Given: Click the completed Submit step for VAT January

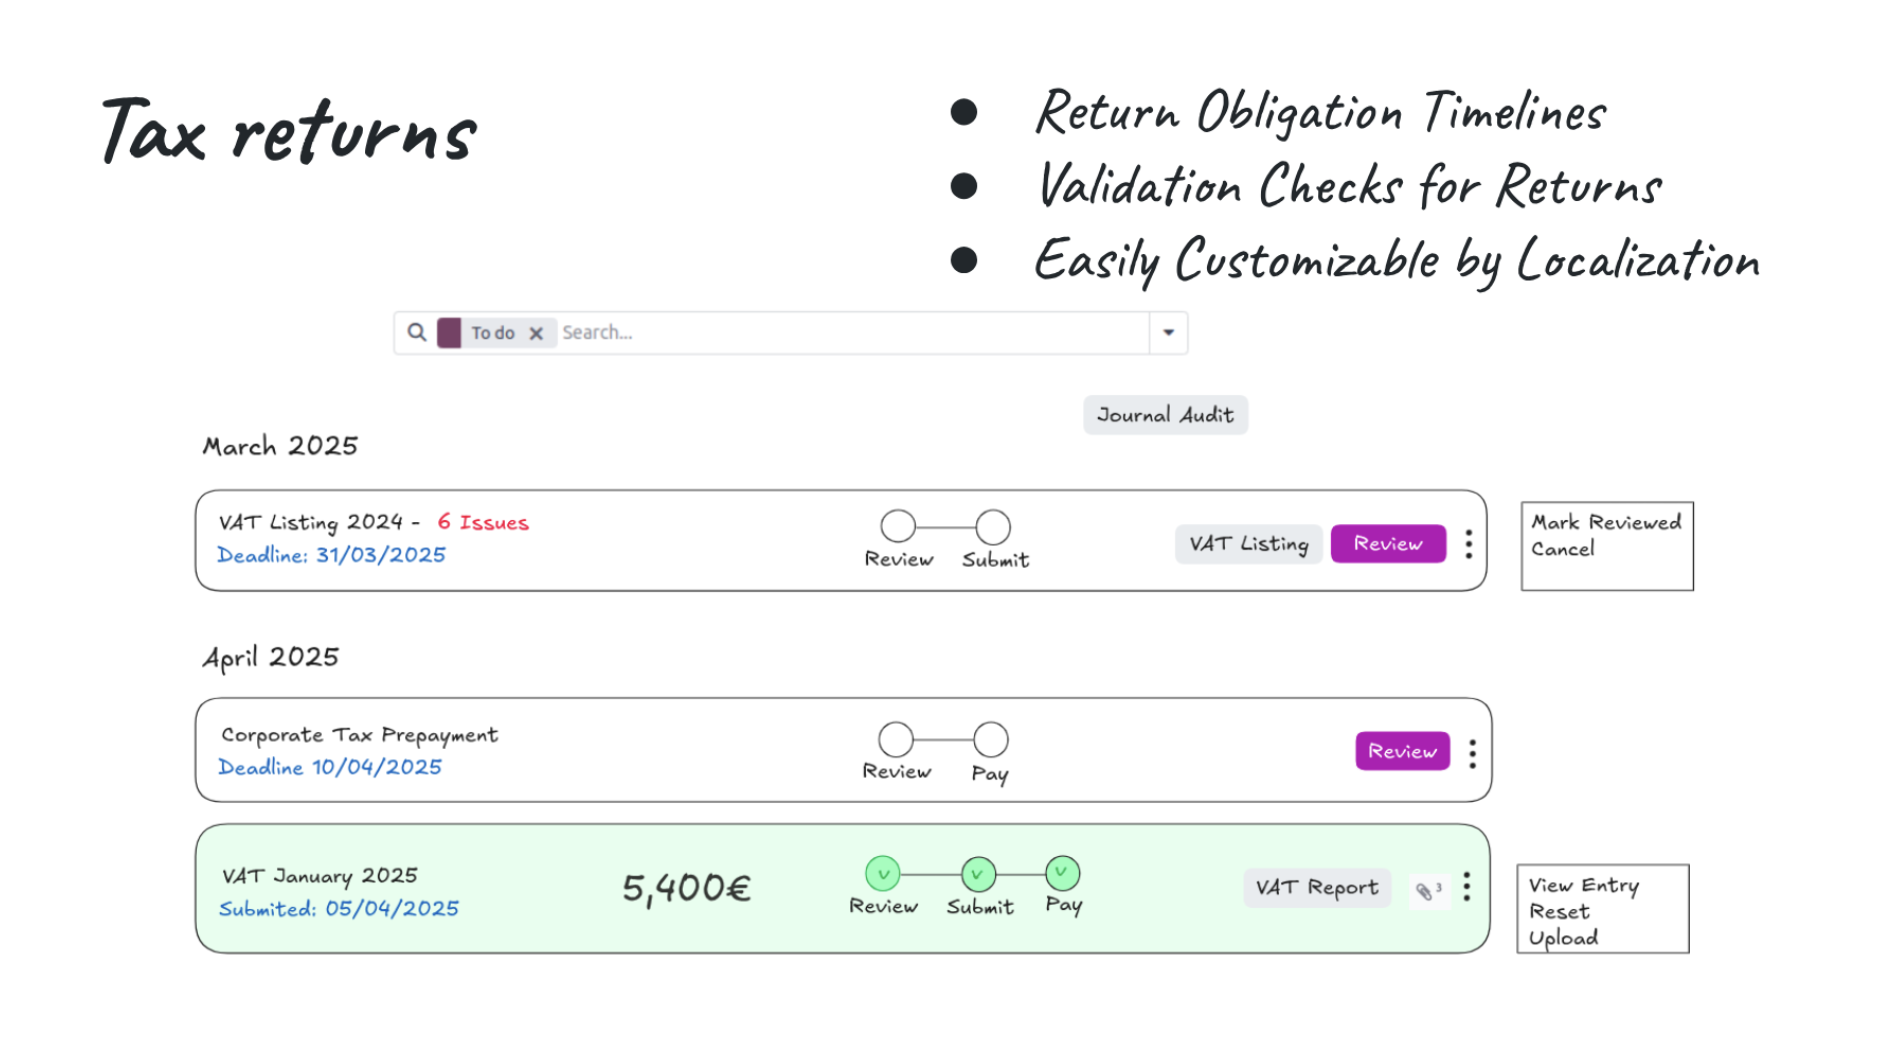Looking at the screenshot, I should point(978,874).
